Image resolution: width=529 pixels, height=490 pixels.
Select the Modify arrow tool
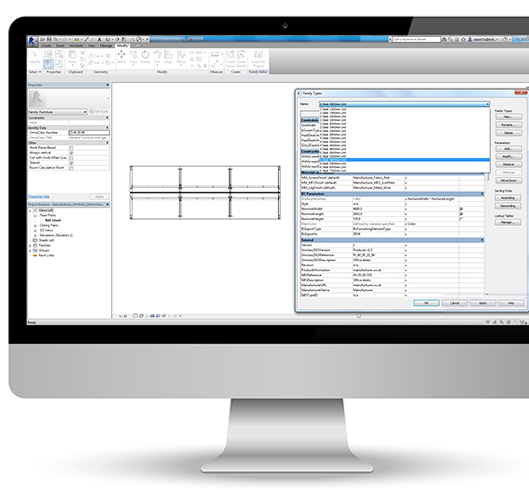[35, 57]
